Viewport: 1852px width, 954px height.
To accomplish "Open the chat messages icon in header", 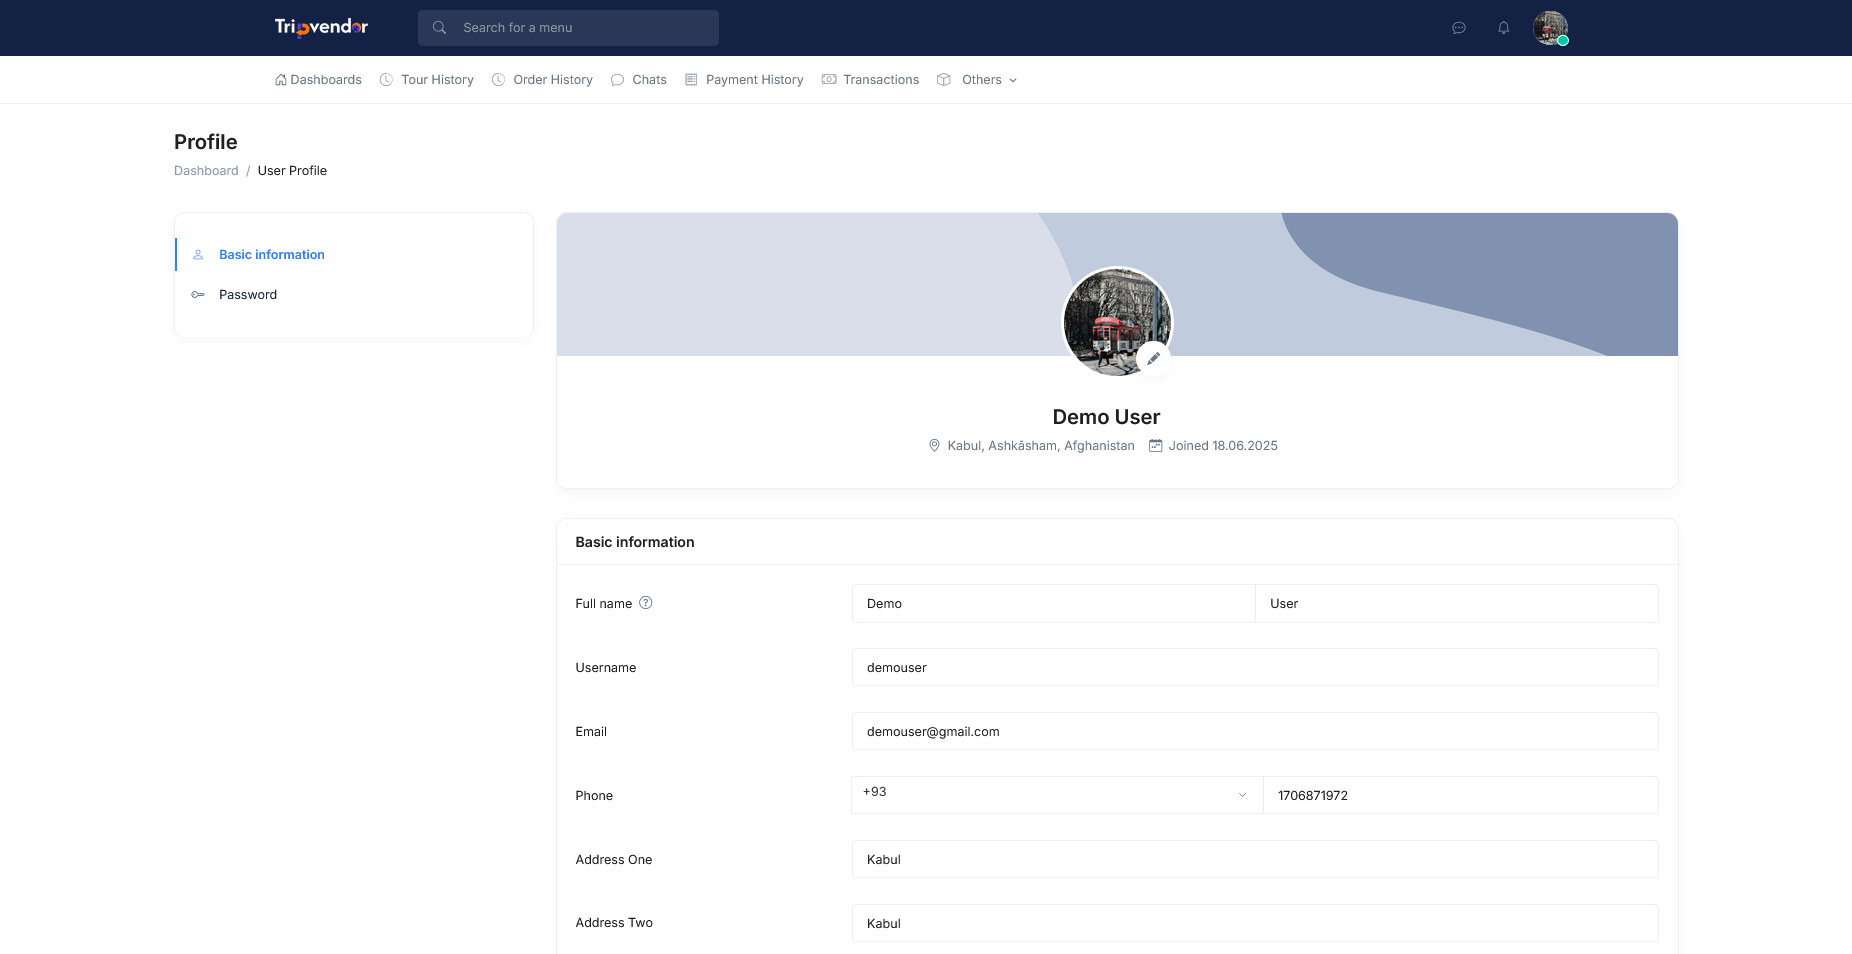I will [x=1459, y=28].
